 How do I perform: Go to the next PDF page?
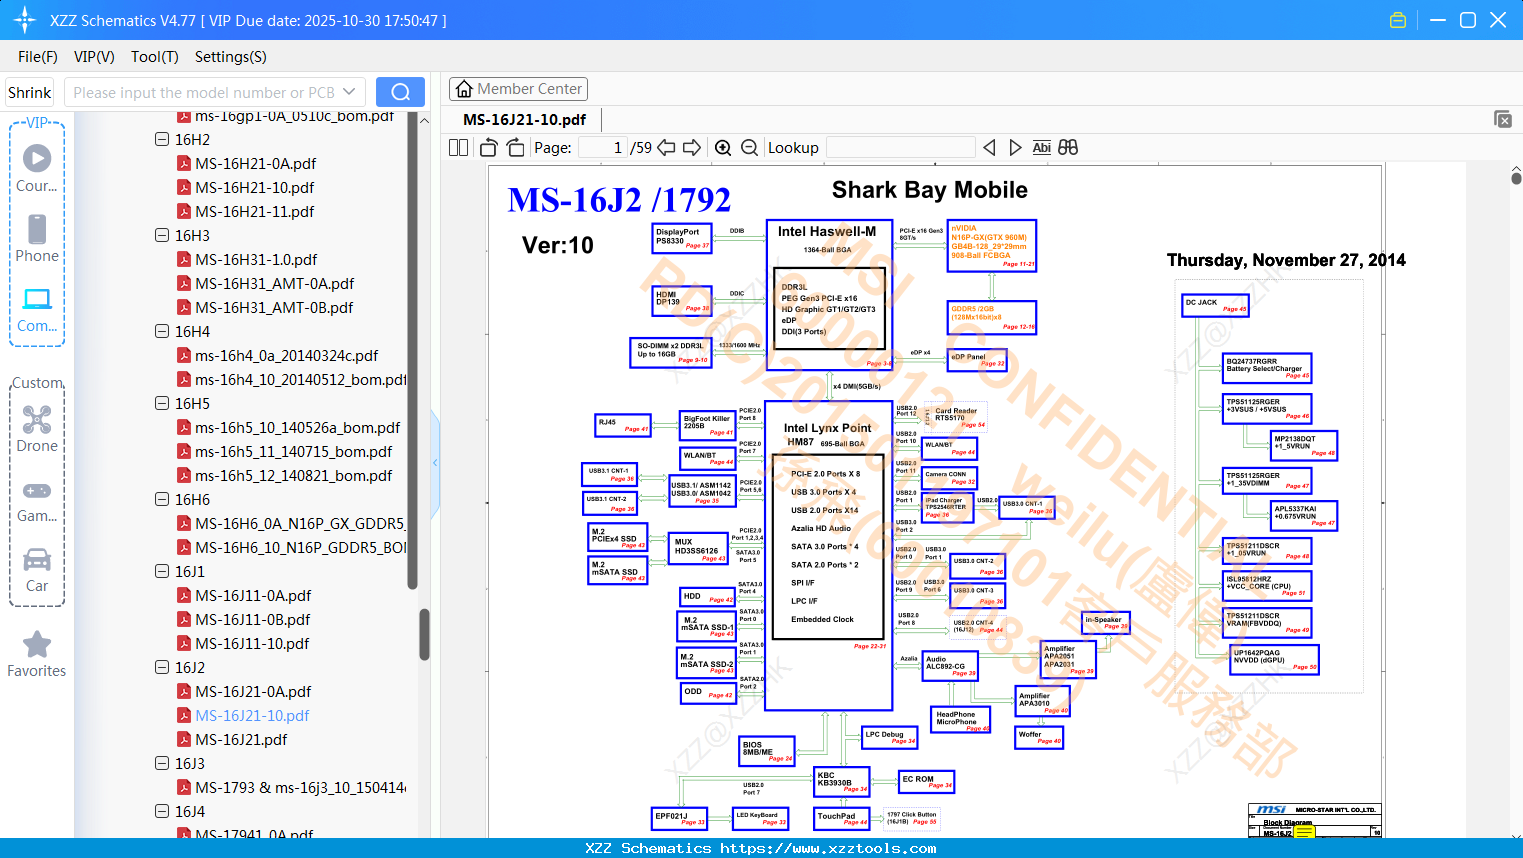click(692, 148)
